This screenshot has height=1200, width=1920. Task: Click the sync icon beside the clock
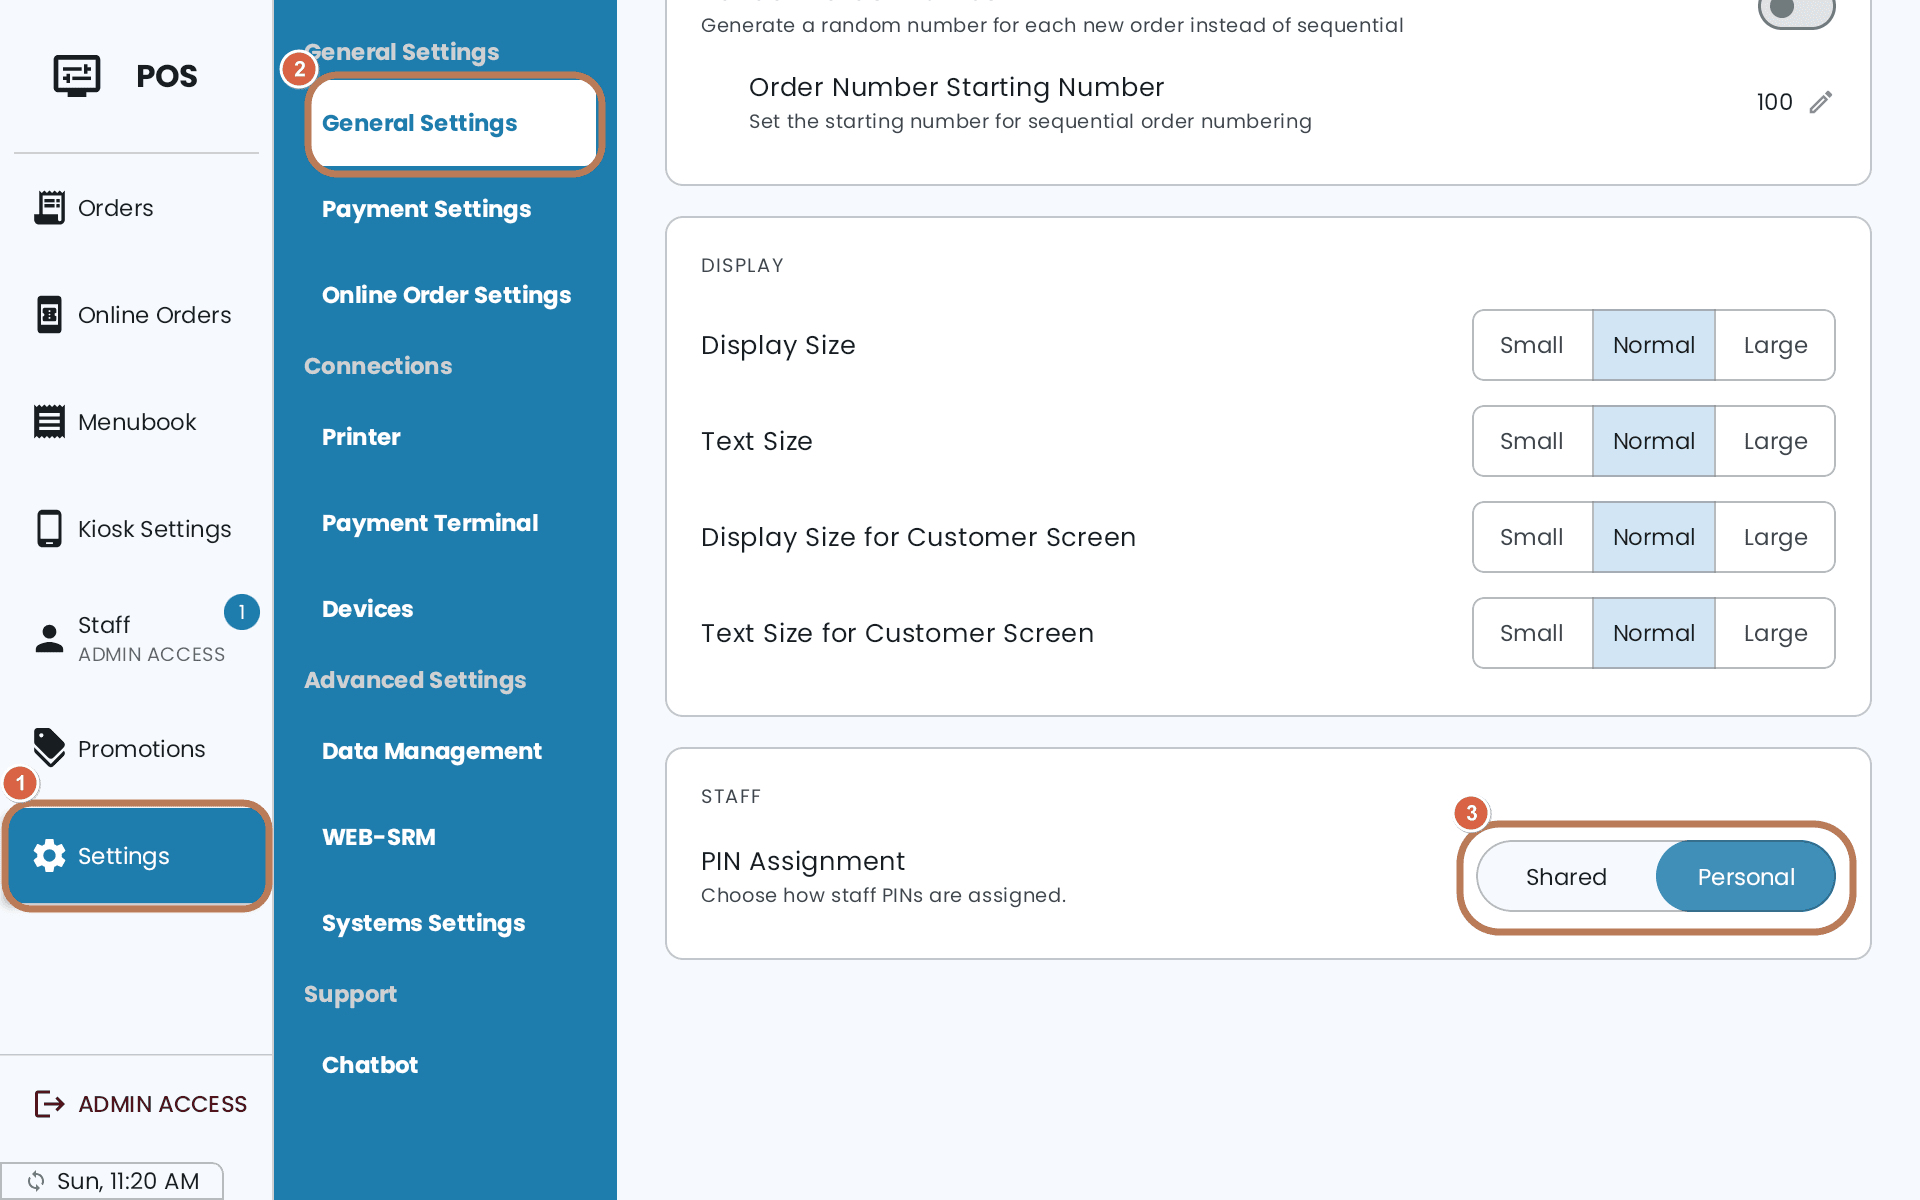click(36, 1181)
